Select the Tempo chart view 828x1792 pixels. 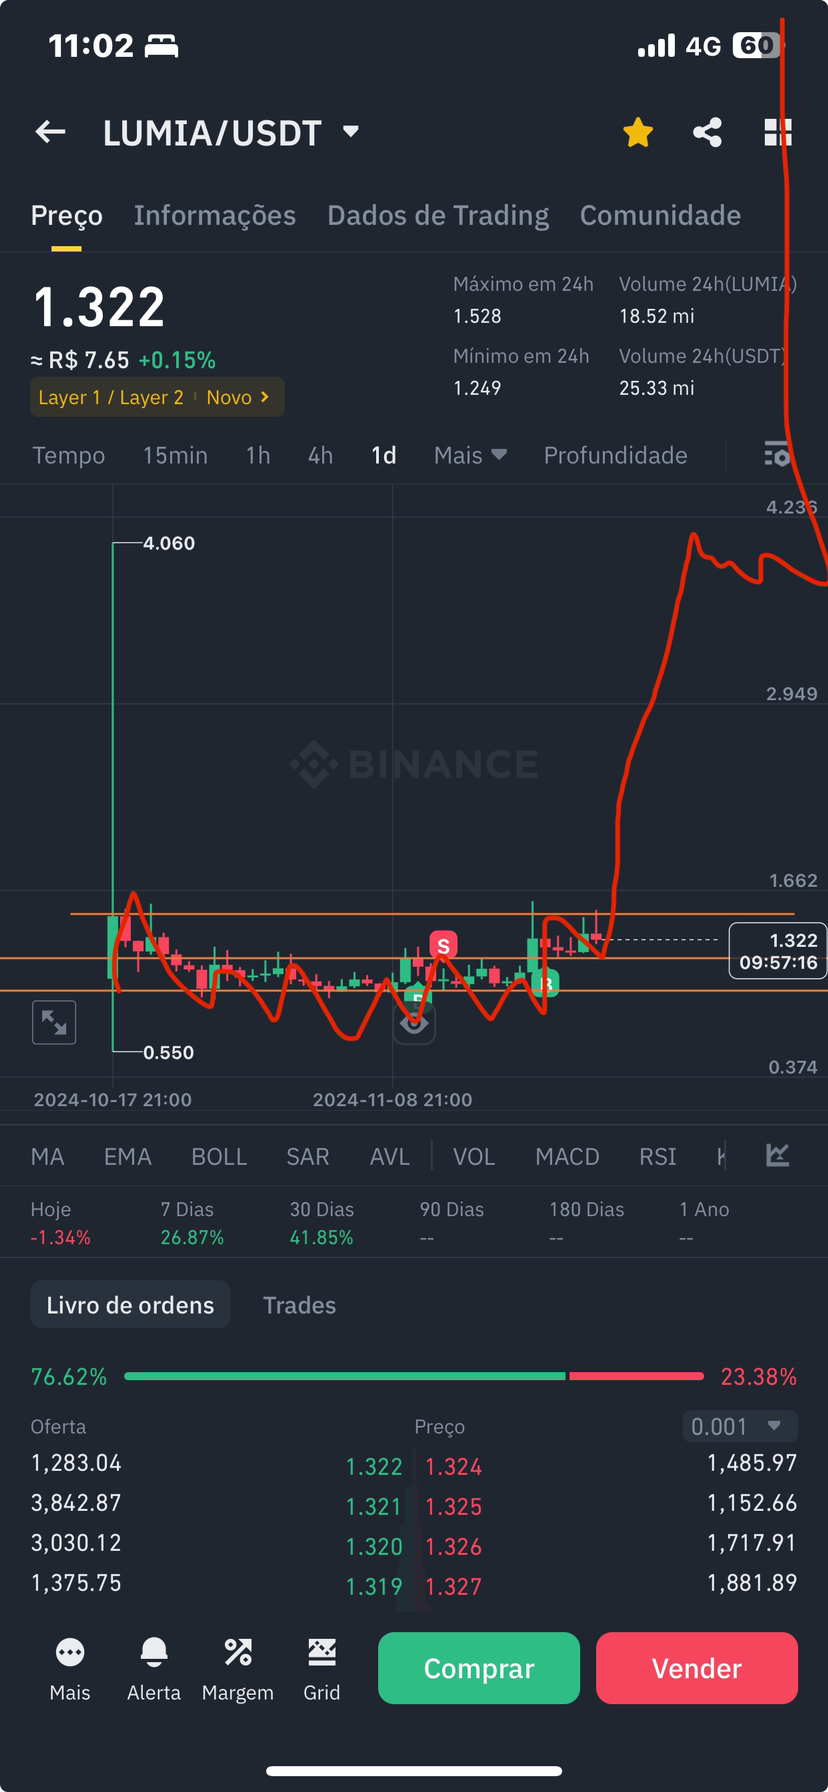[x=68, y=455]
